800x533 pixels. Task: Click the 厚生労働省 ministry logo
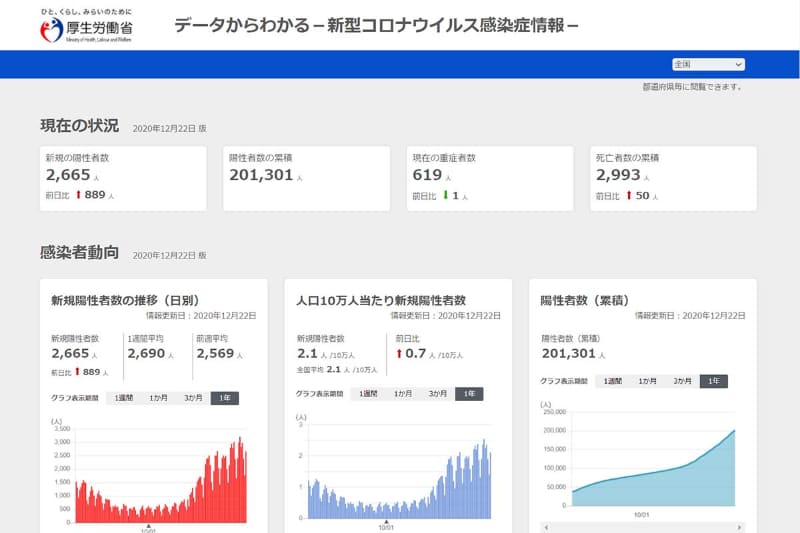86,26
